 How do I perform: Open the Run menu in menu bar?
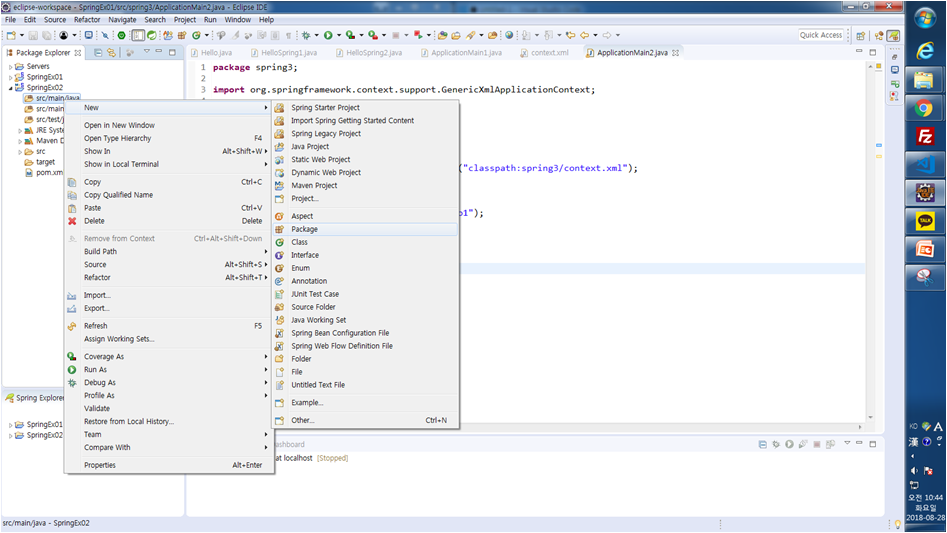[210, 19]
